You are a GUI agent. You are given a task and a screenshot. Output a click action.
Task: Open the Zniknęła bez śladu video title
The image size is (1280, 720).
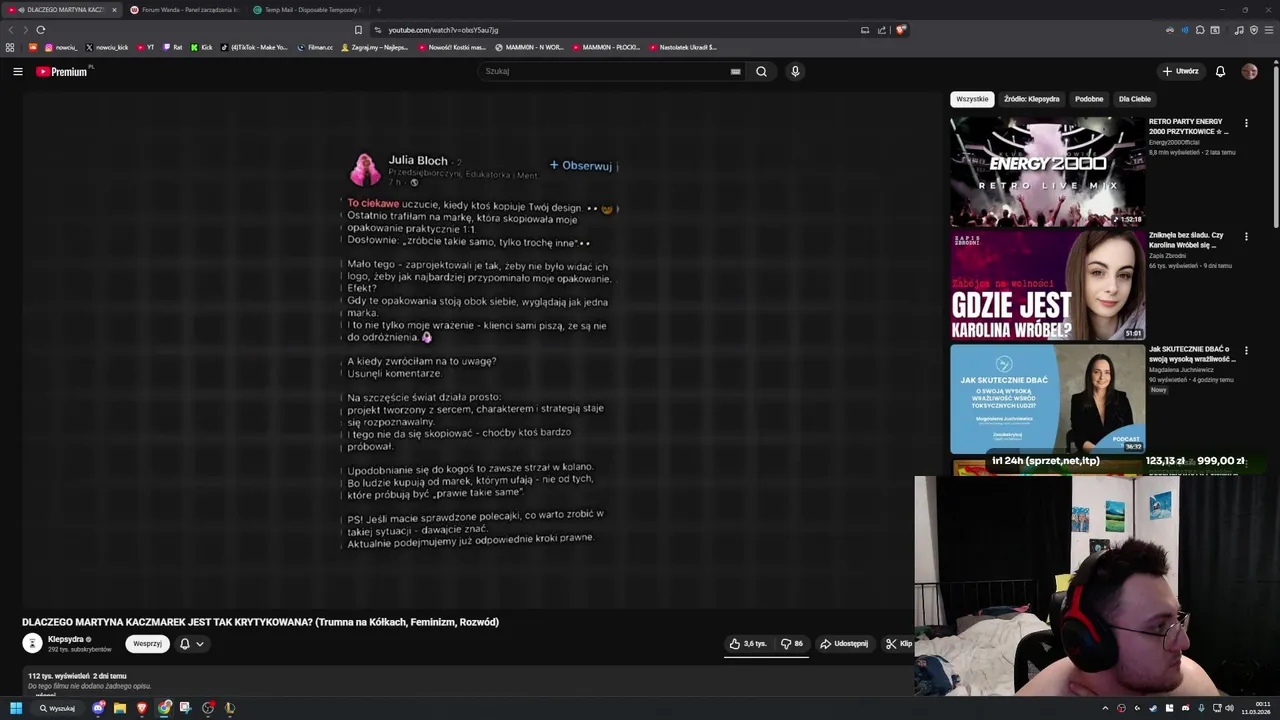point(1187,240)
